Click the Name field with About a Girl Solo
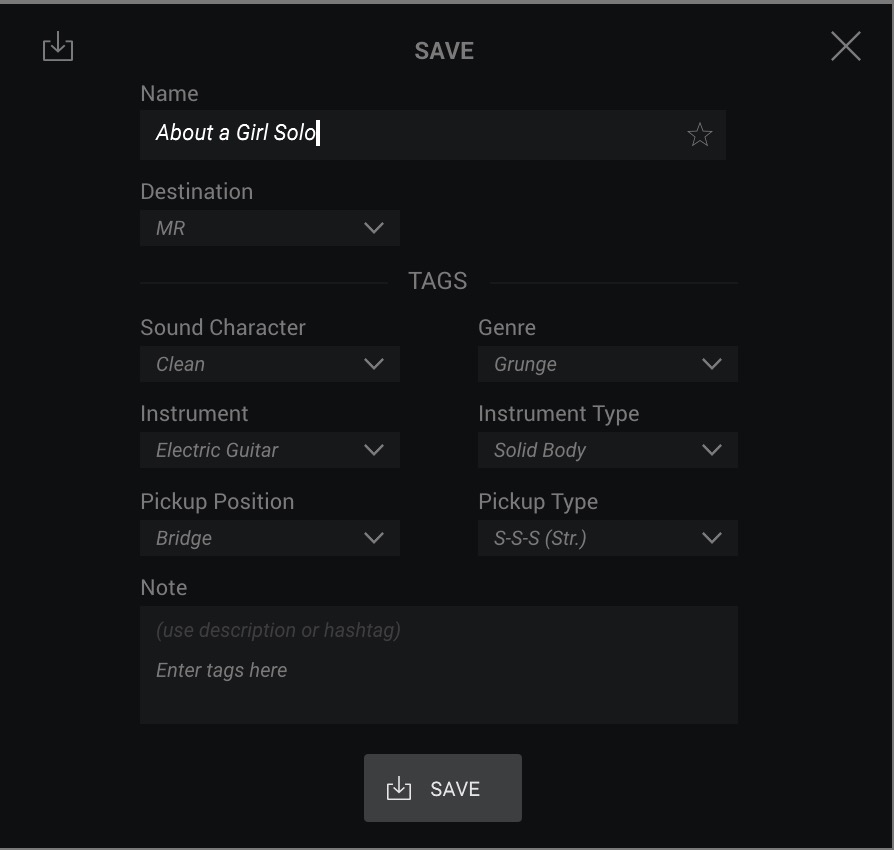The image size is (894, 850). (433, 135)
